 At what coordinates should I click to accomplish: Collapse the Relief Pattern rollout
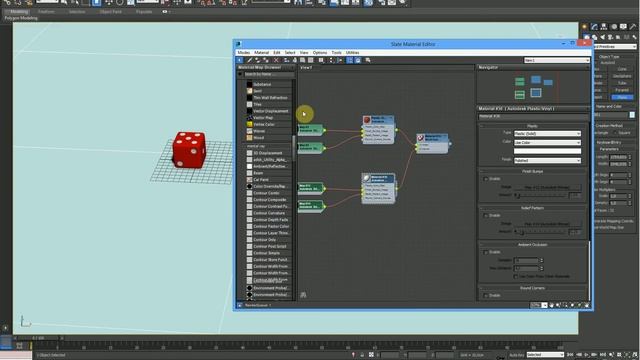(532, 208)
